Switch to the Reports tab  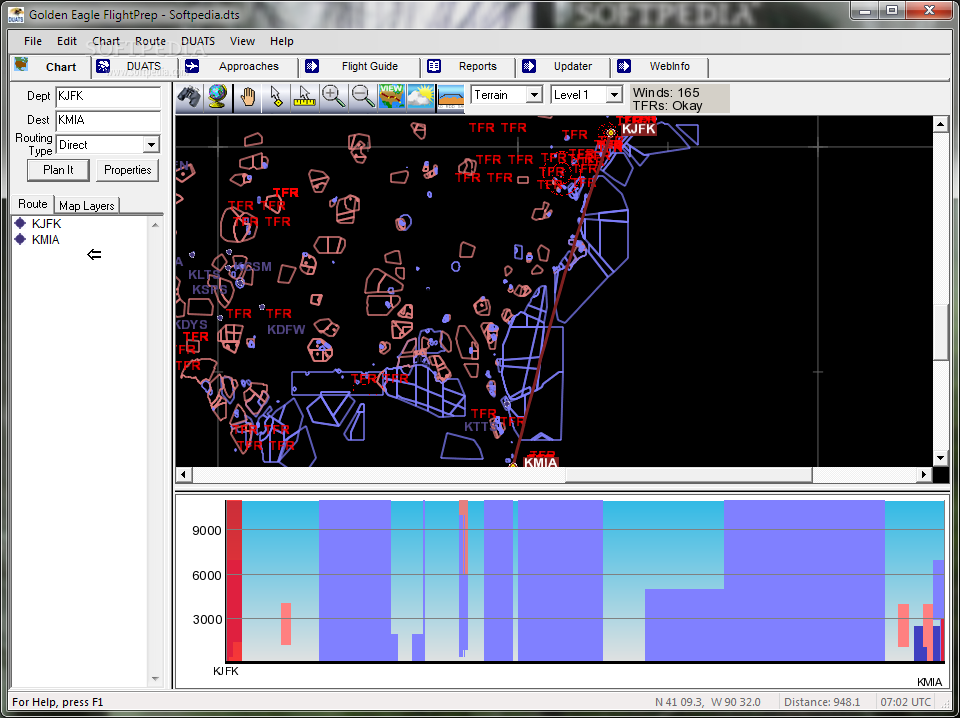(x=469, y=66)
